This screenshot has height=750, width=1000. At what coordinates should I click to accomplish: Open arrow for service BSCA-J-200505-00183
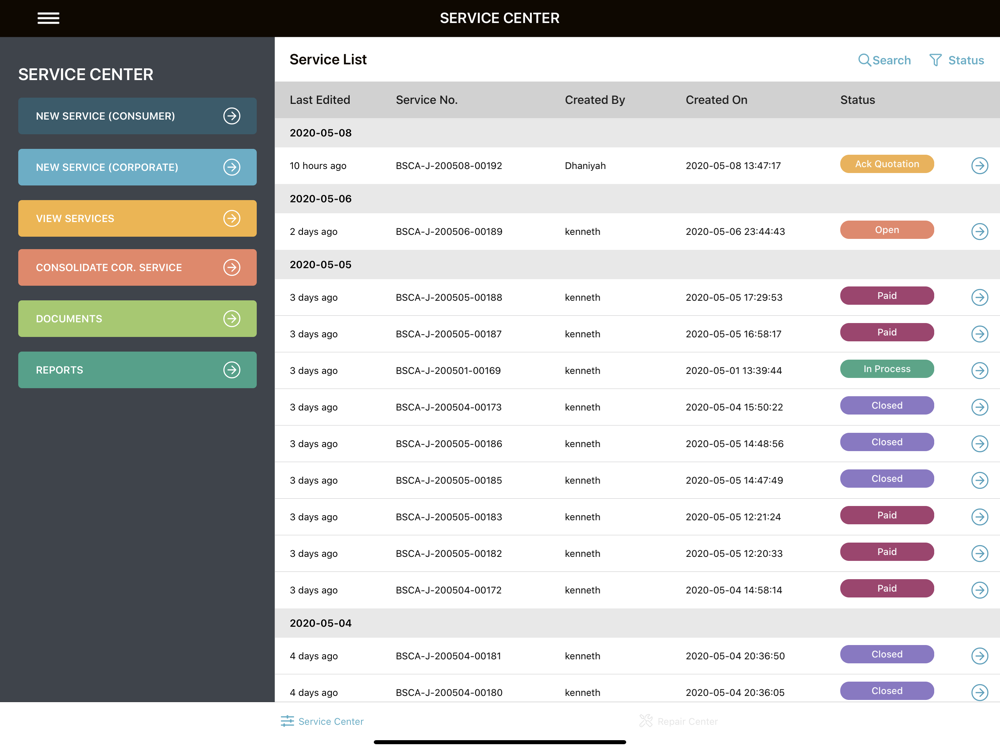pyautogui.click(x=979, y=517)
